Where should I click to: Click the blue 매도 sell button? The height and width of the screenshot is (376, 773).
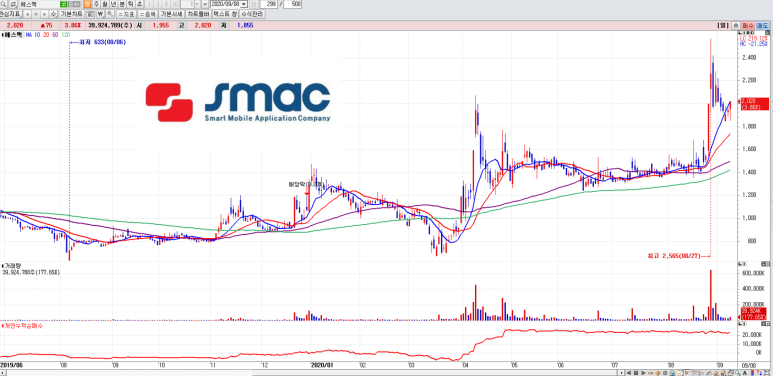(763, 26)
